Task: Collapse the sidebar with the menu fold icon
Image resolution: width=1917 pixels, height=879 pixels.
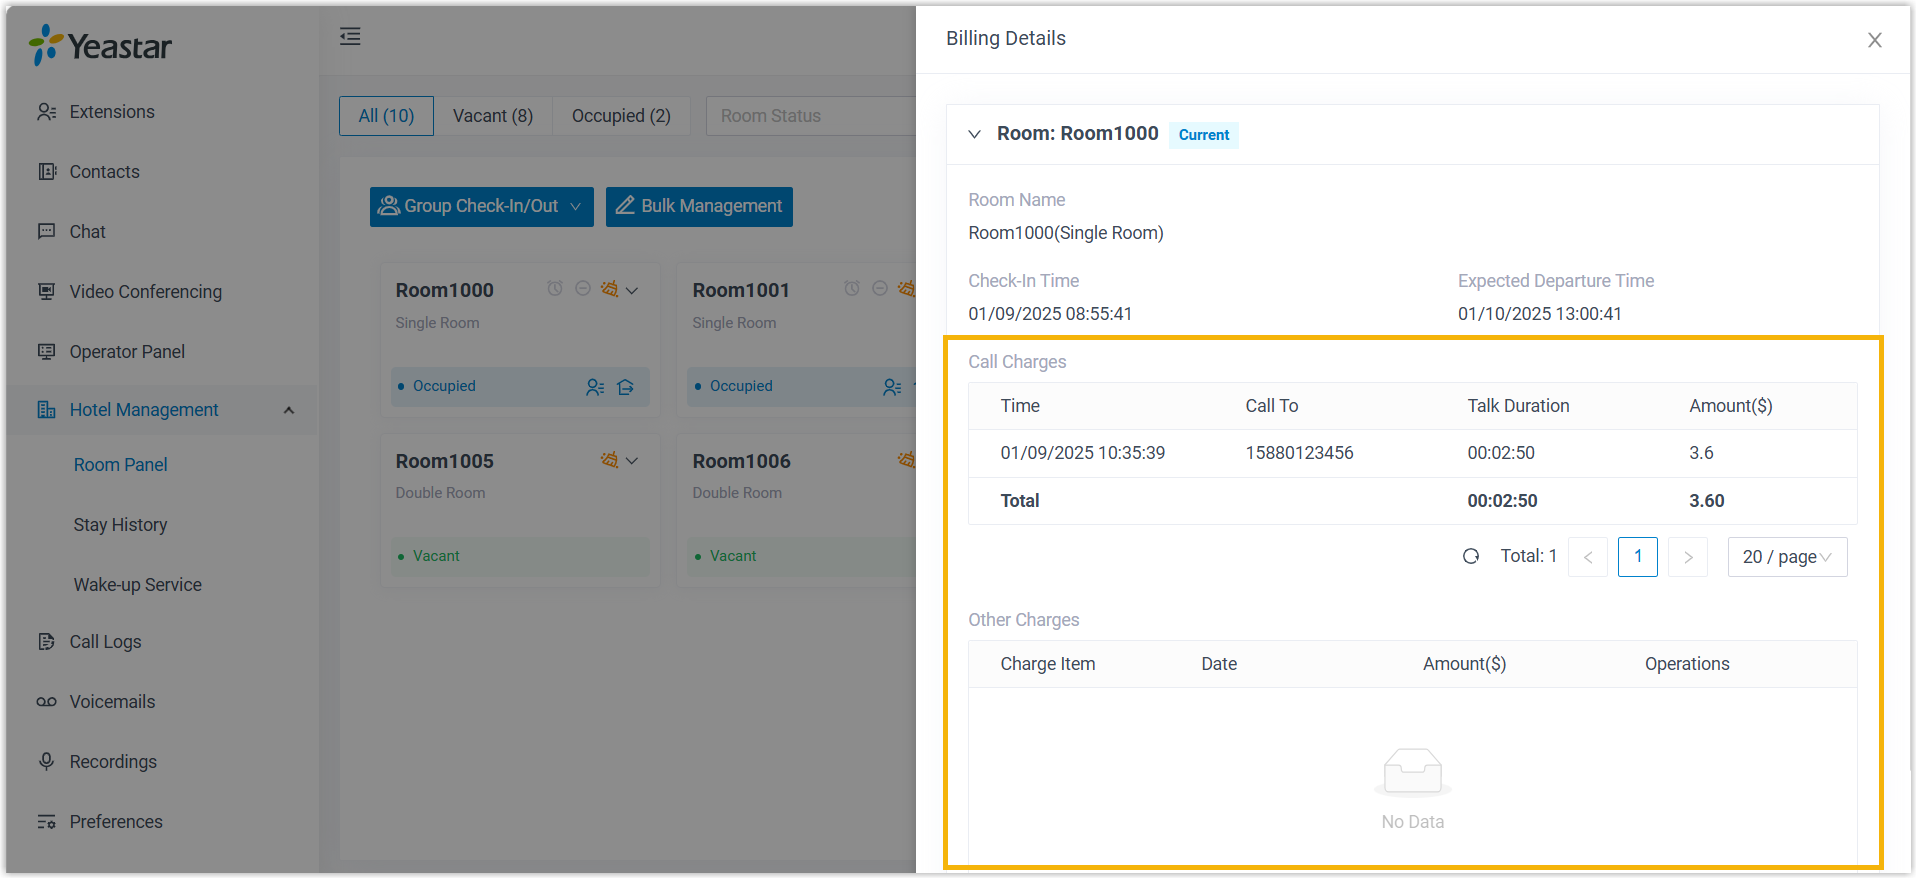Action: 350,37
